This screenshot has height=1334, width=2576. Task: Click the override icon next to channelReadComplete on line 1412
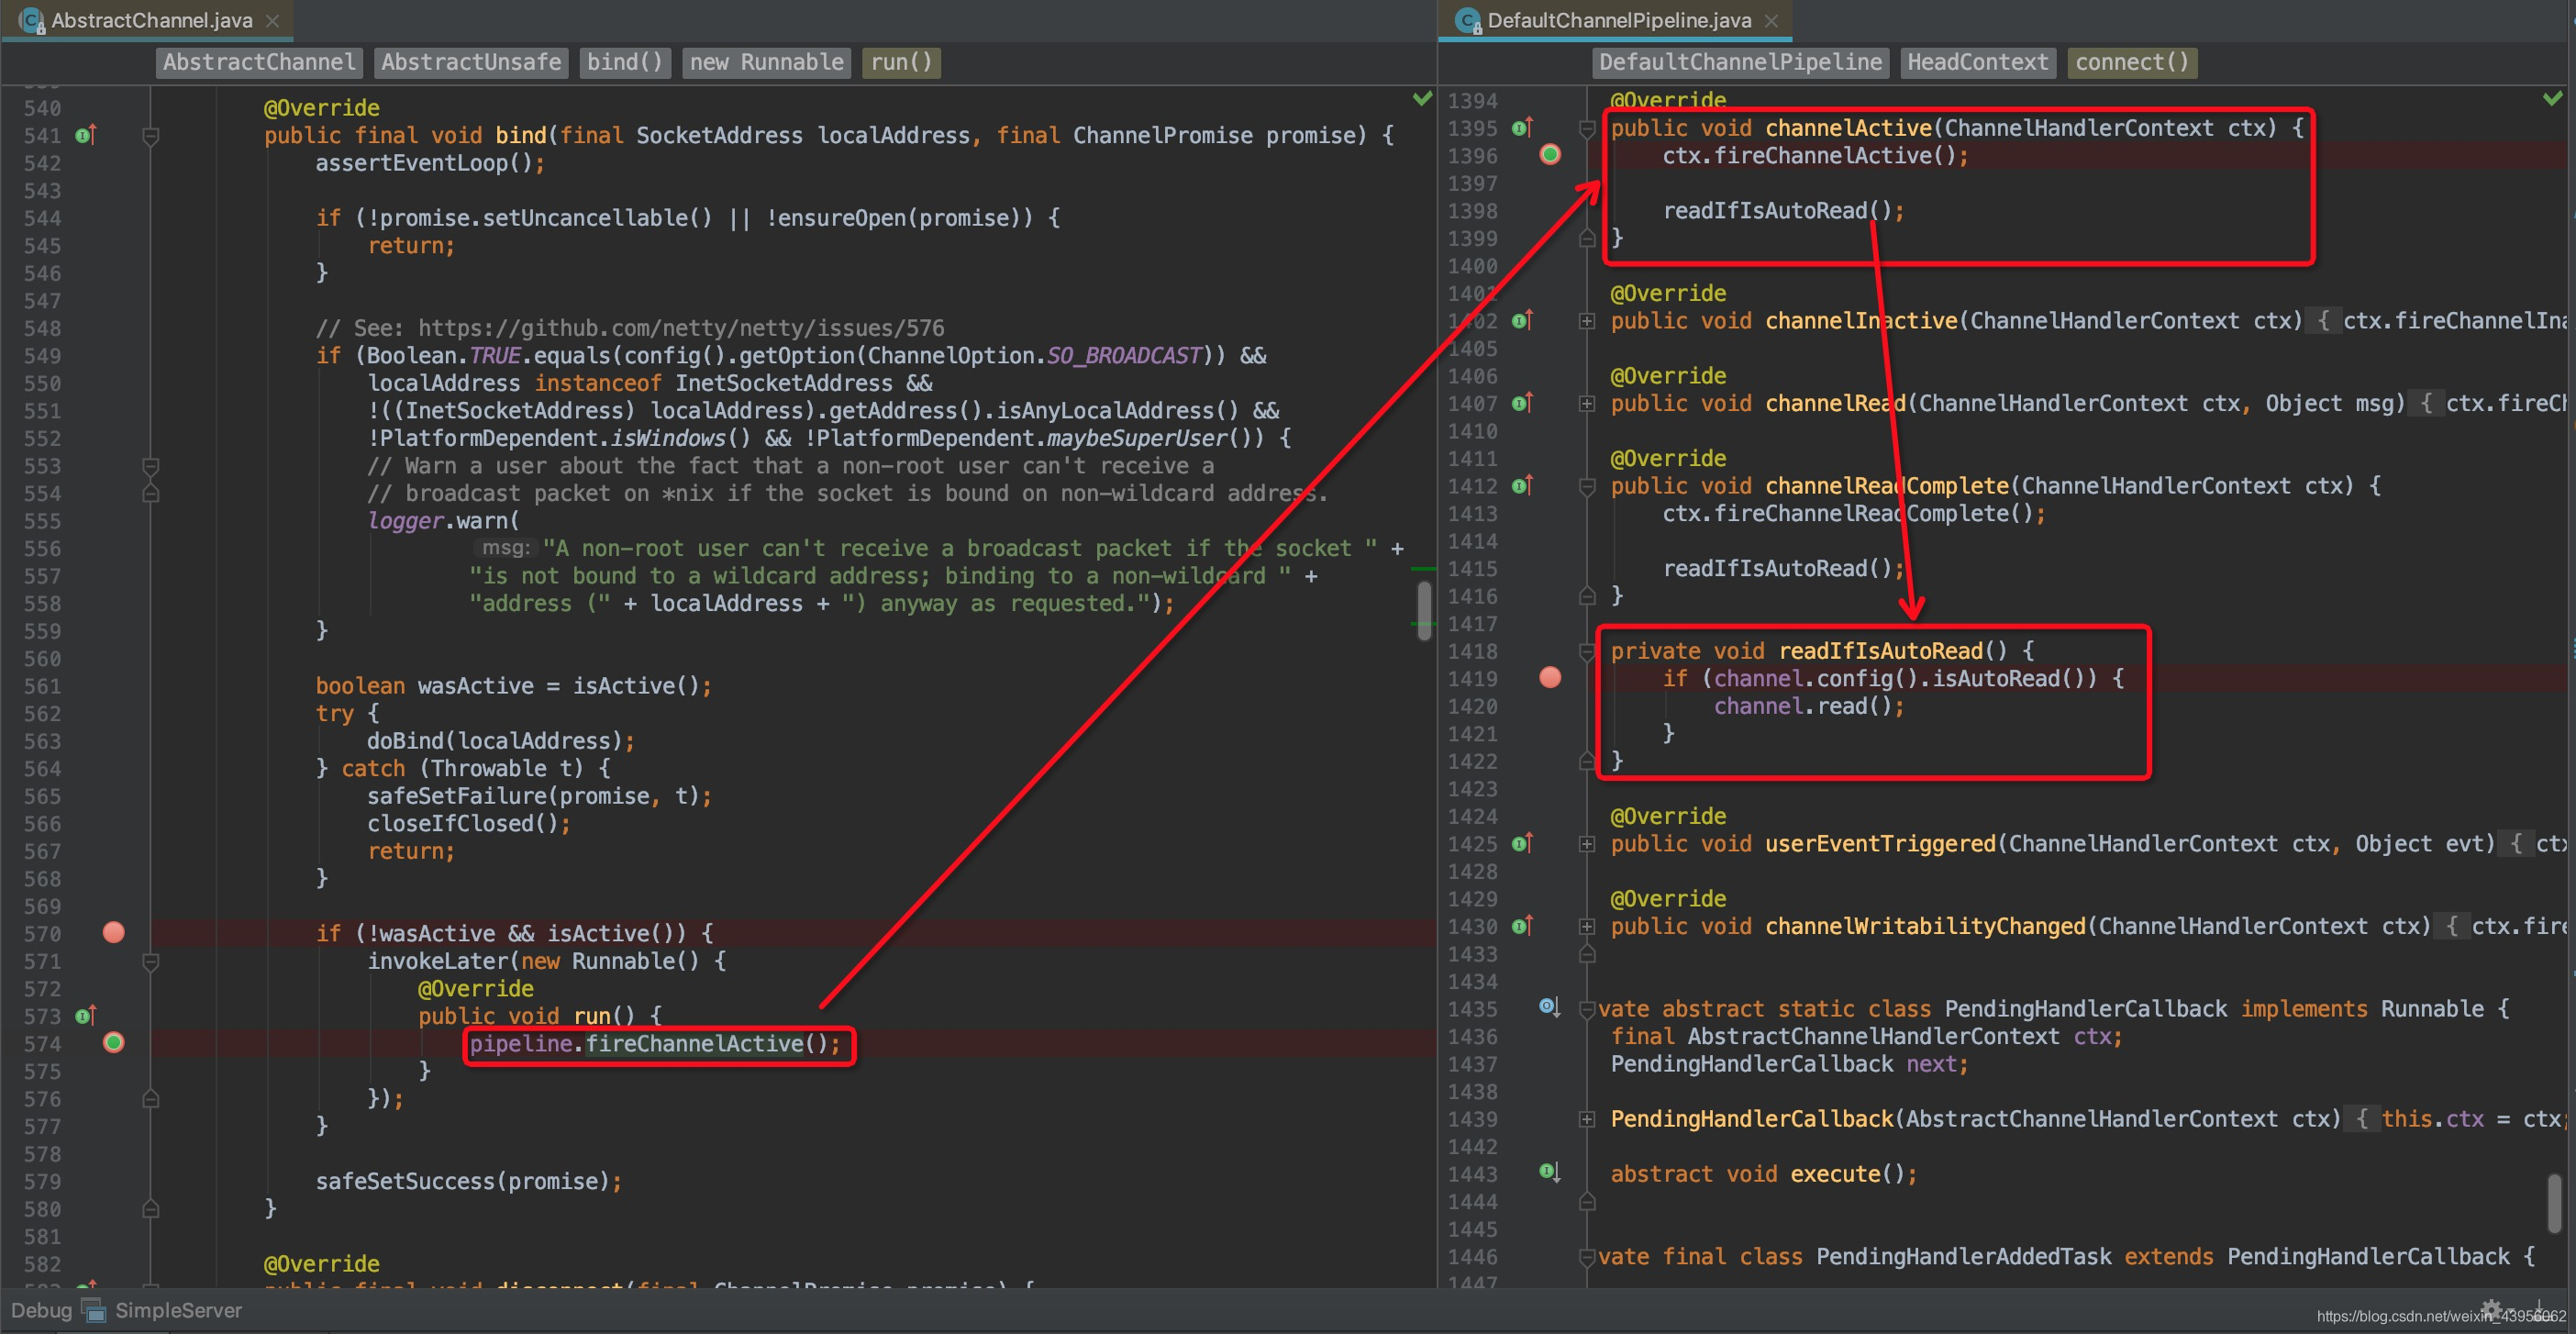pyautogui.click(x=1523, y=486)
